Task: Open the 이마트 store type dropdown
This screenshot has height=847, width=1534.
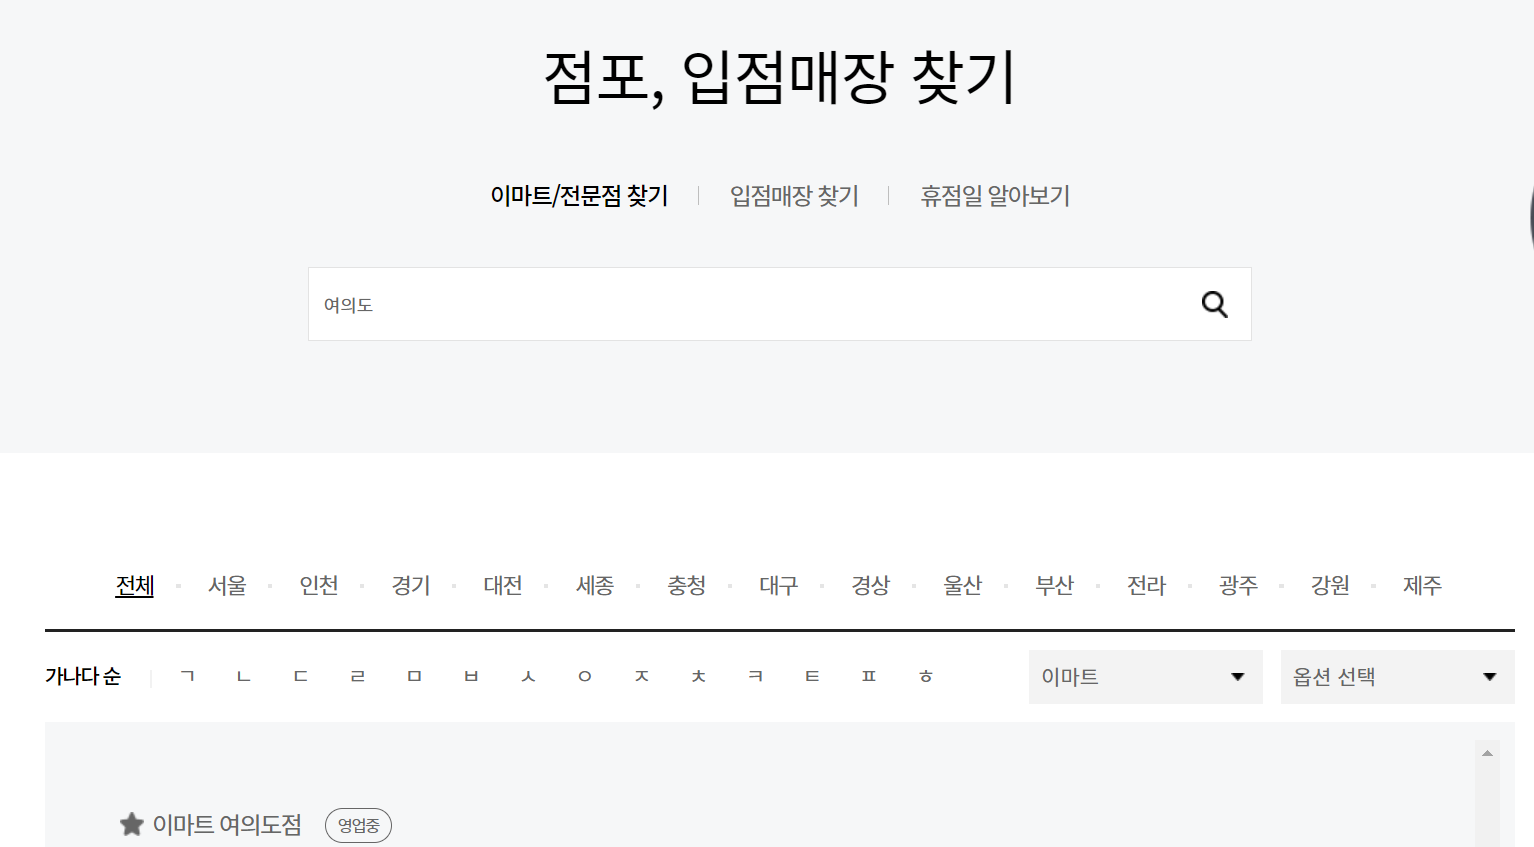Action: 1146,677
